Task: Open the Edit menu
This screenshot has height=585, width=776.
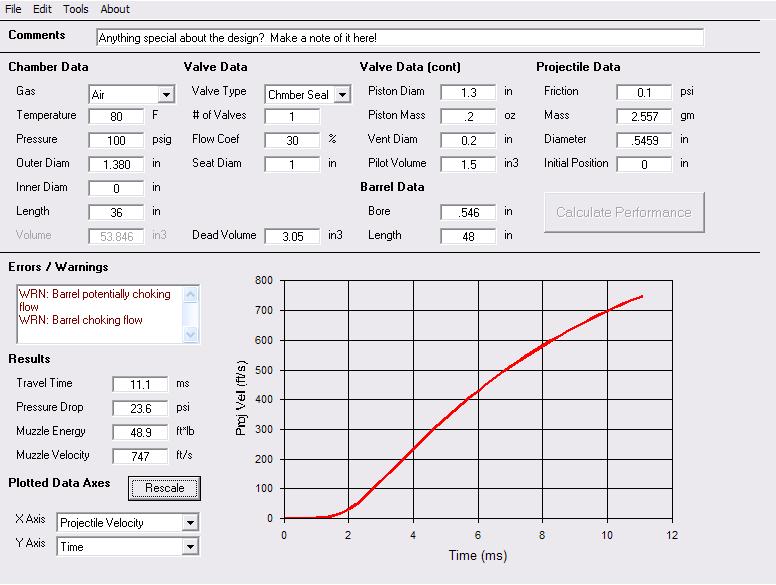Action: [42, 9]
